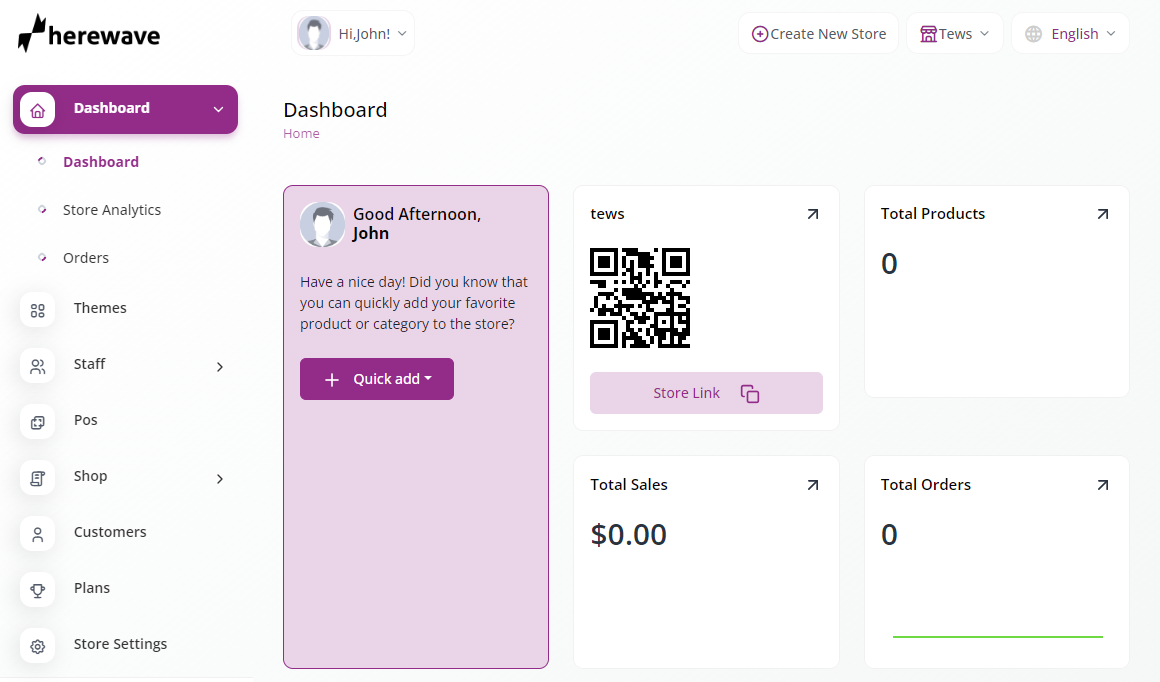Open Total Products arrow icon
Screen dimensions: 1160x682
click(1102, 214)
